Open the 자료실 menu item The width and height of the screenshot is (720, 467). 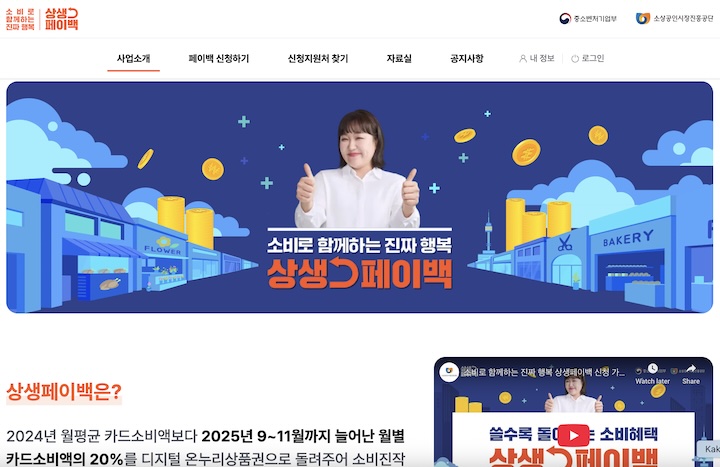399,59
